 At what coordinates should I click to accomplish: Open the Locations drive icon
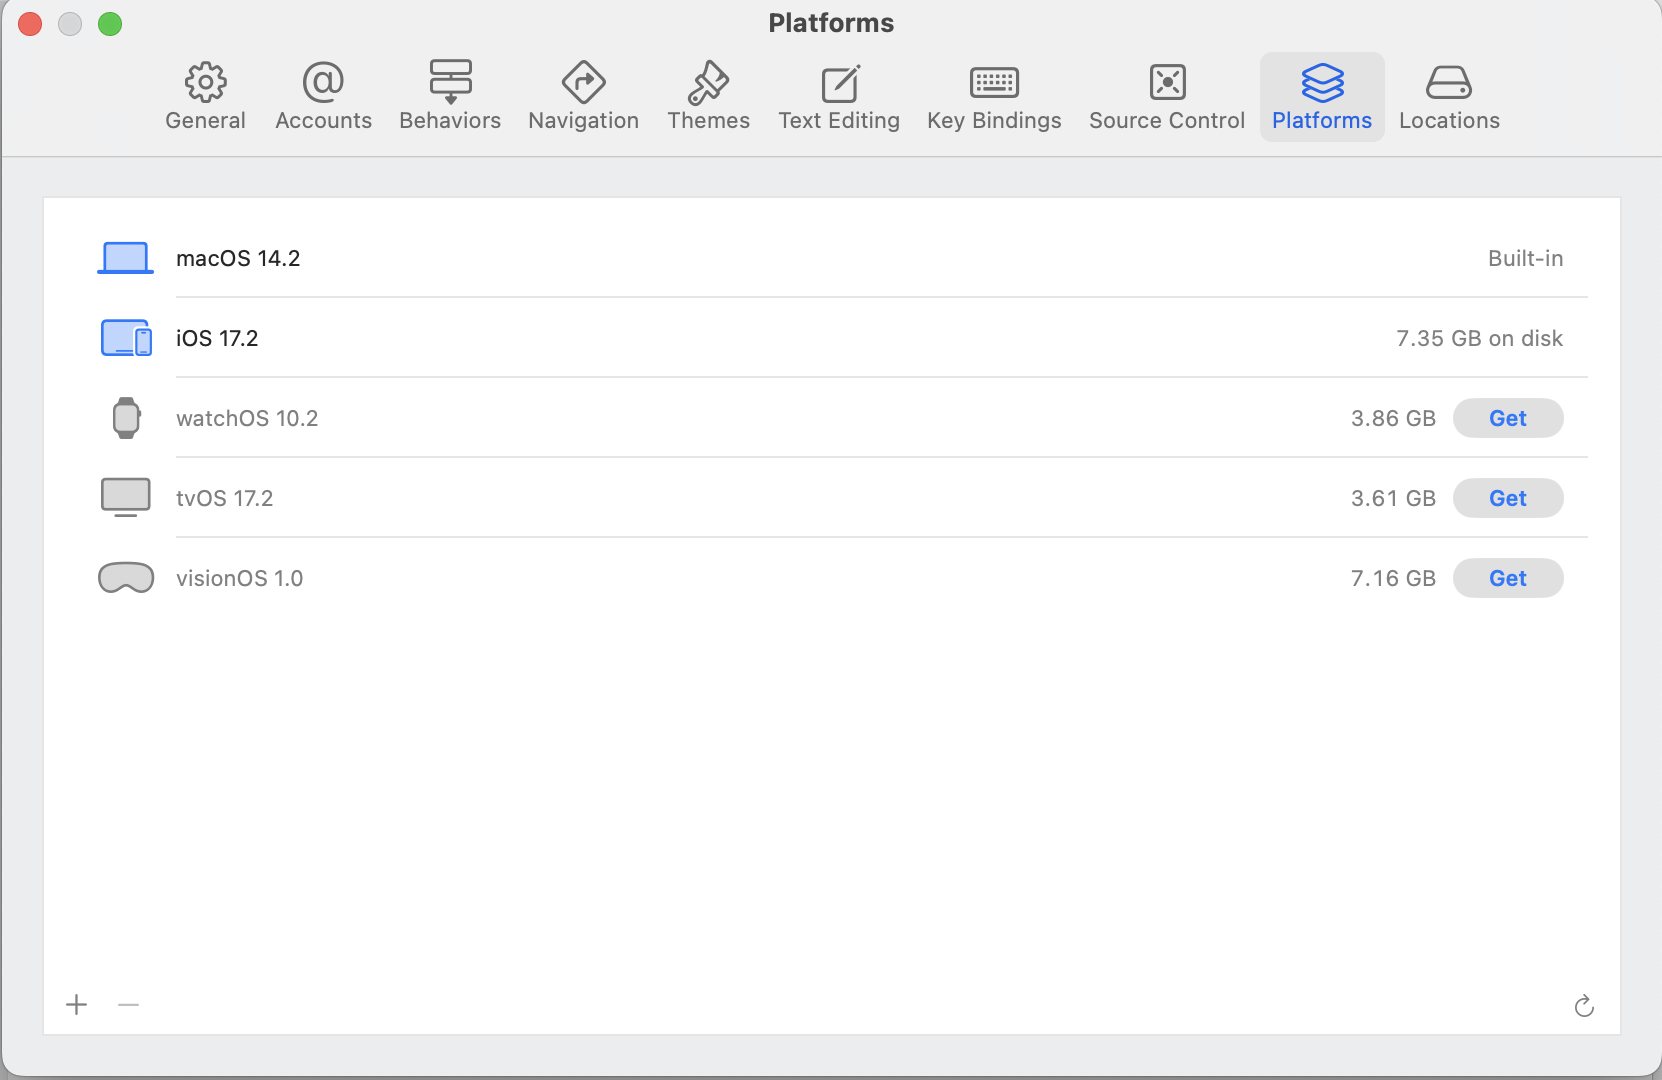pyautogui.click(x=1449, y=82)
